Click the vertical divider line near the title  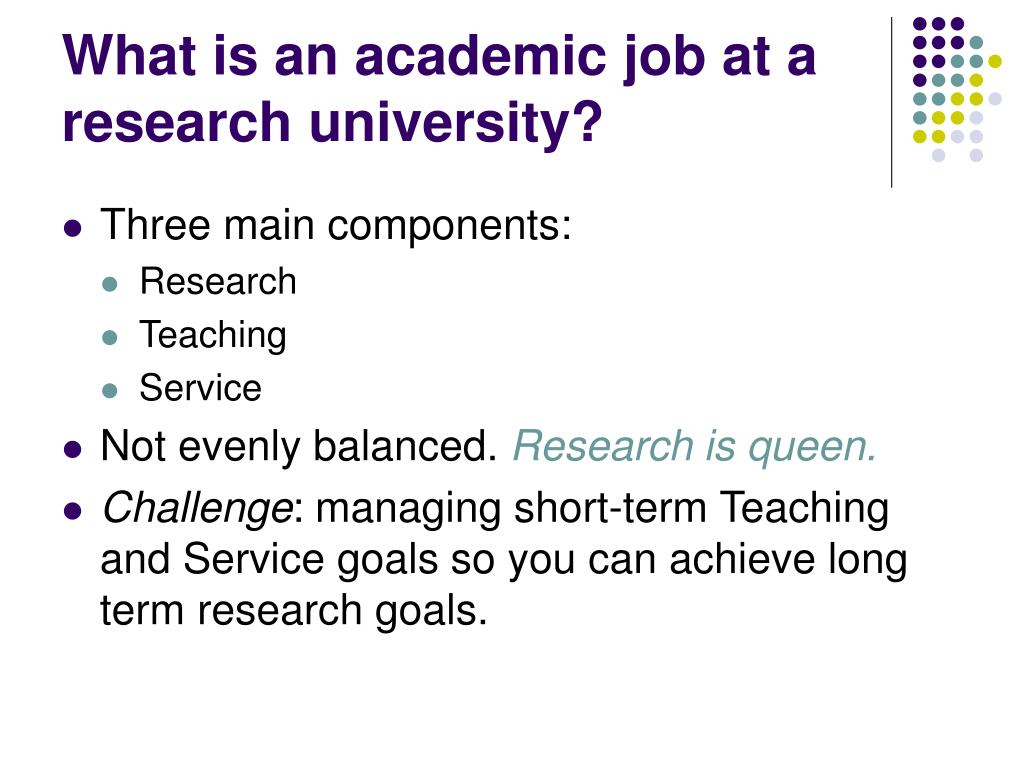[x=891, y=103]
